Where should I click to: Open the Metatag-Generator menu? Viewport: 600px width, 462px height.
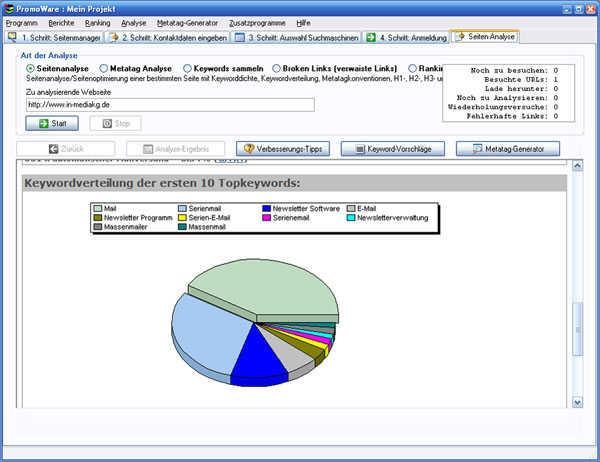[x=187, y=23]
